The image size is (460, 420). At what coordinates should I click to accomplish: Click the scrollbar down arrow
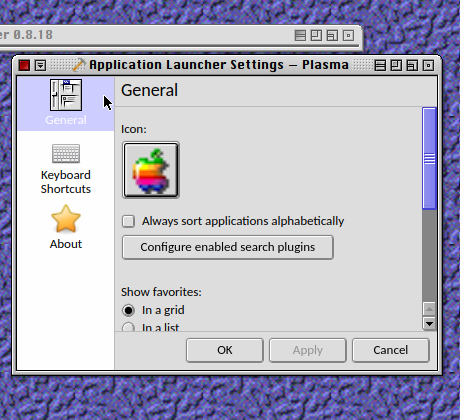[429, 323]
